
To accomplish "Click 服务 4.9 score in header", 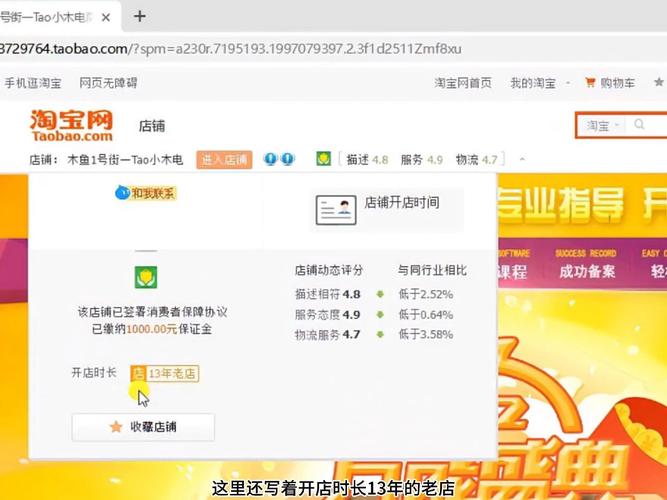I will coord(422,160).
